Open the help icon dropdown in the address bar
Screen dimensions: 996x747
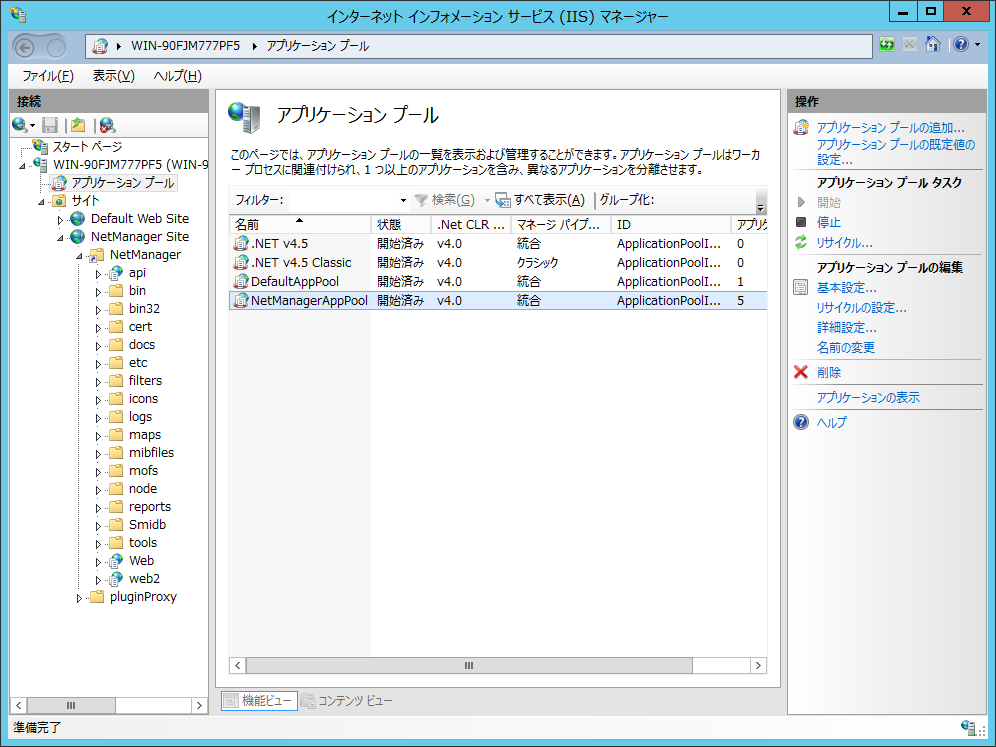965,45
